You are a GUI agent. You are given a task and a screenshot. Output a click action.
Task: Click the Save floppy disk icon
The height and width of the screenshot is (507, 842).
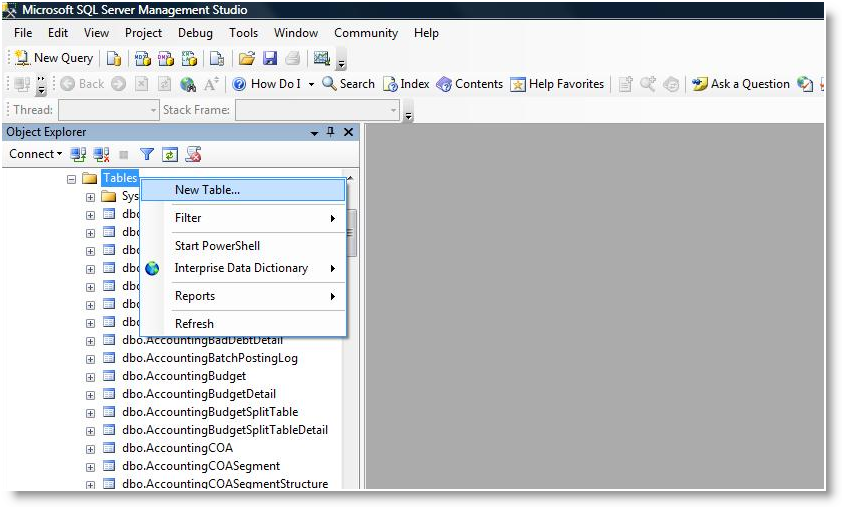[x=269, y=58]
